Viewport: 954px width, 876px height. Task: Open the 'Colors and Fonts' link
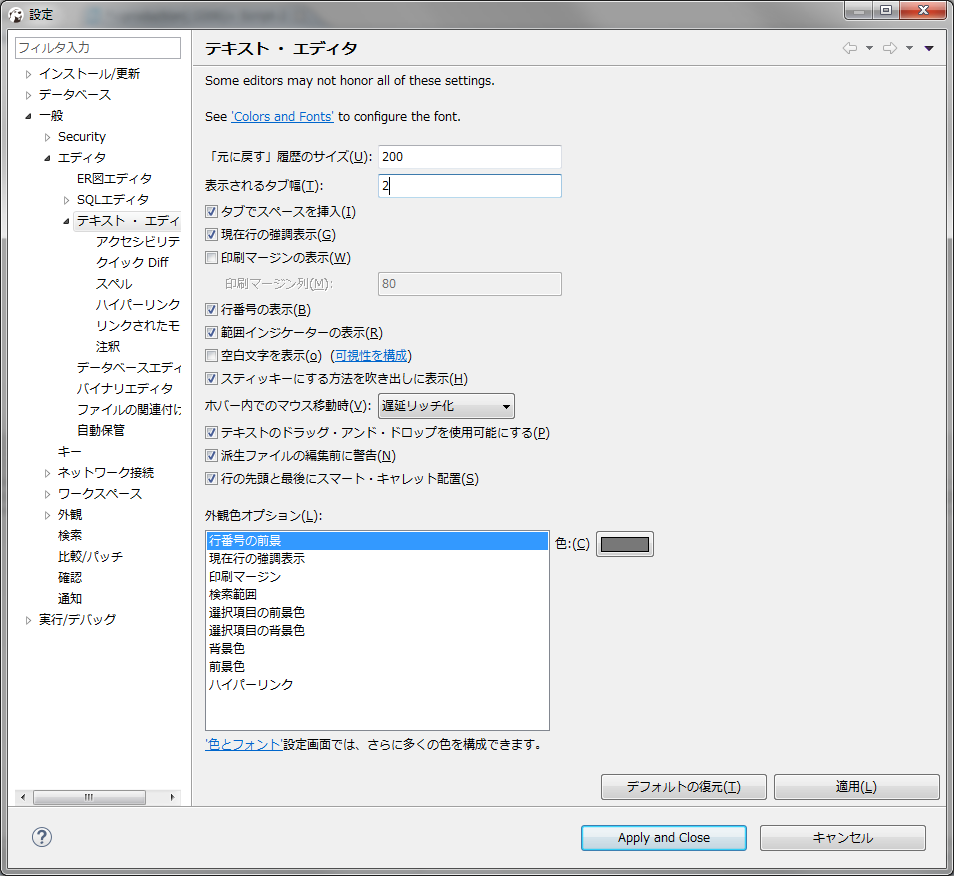tap(282, 116)
